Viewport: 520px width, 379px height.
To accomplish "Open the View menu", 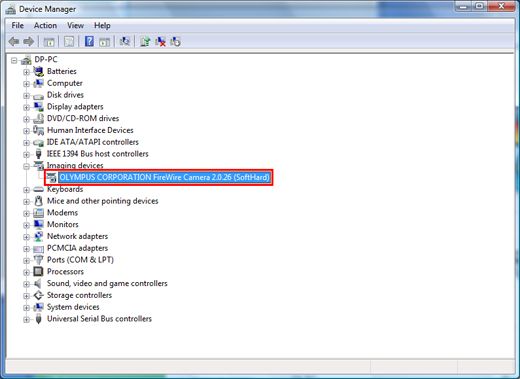I will tap(75, 26).
